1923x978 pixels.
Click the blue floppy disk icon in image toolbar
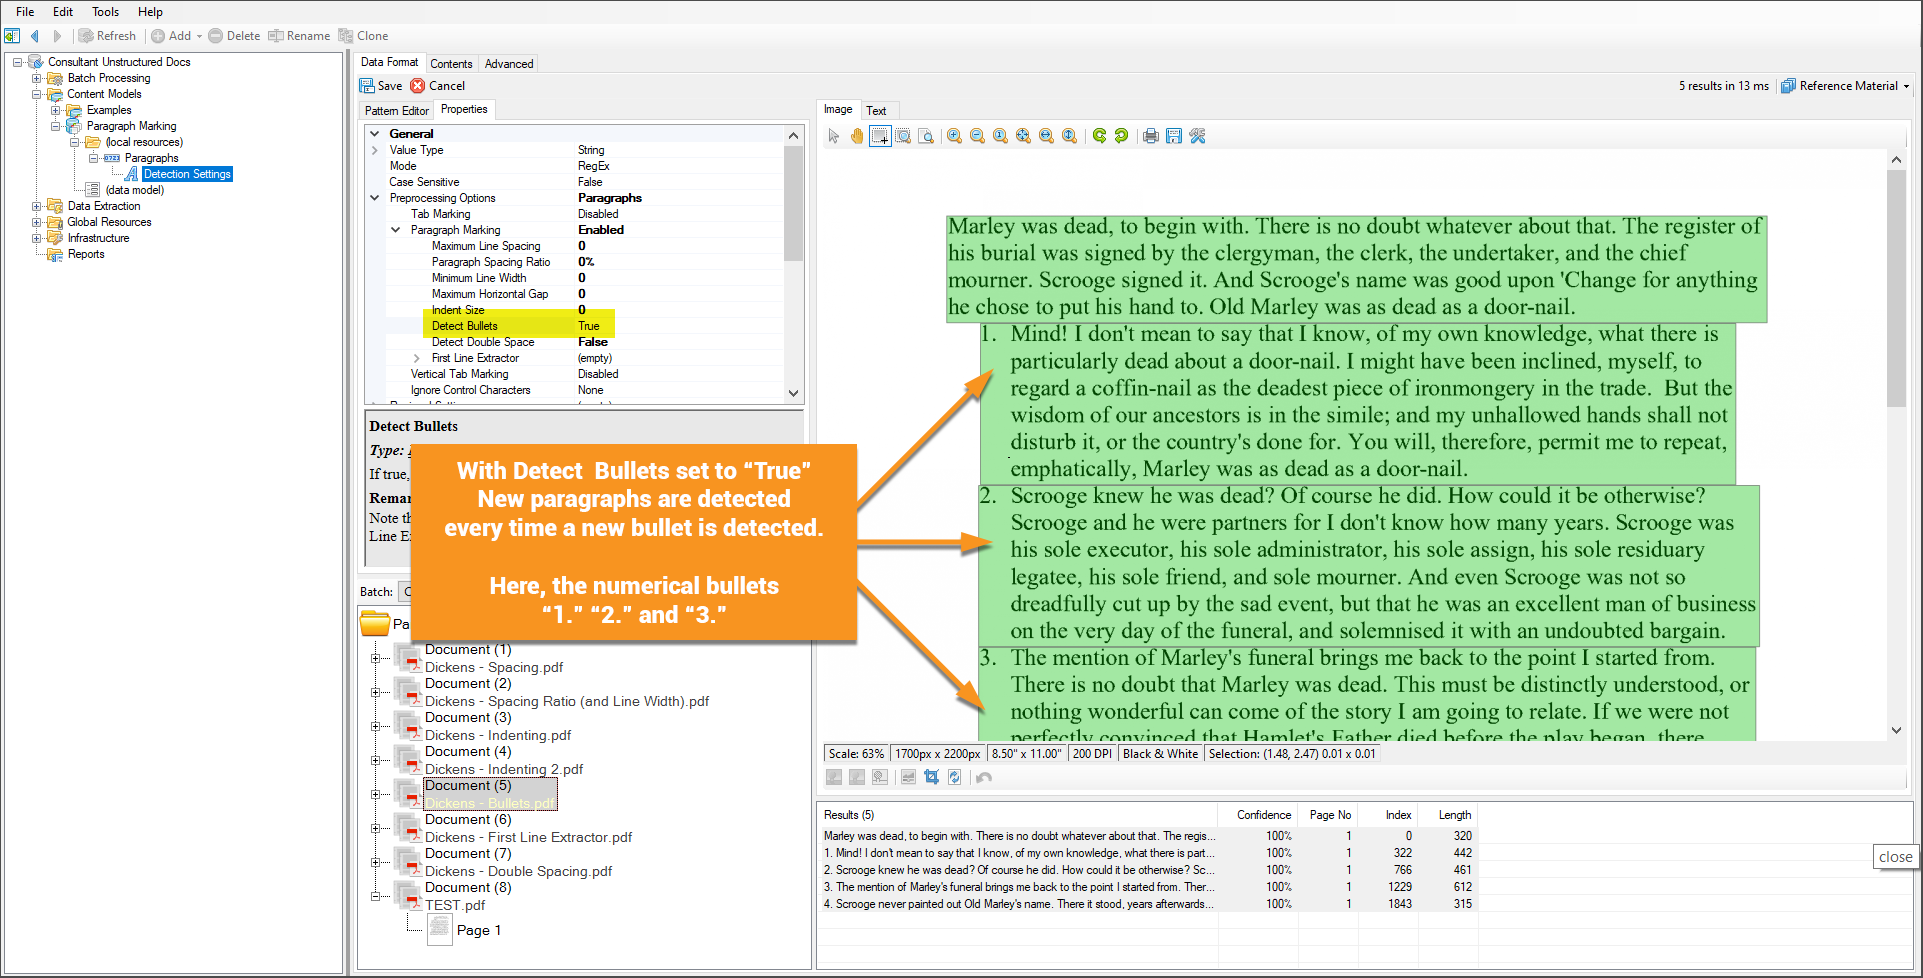click(x=1174, y=136)
